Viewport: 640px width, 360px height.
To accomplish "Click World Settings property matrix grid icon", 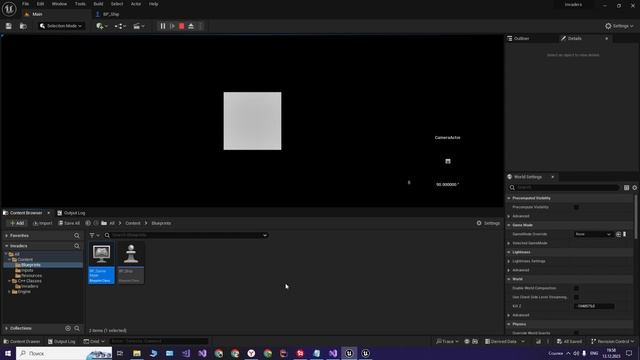I will coord(626,187).
